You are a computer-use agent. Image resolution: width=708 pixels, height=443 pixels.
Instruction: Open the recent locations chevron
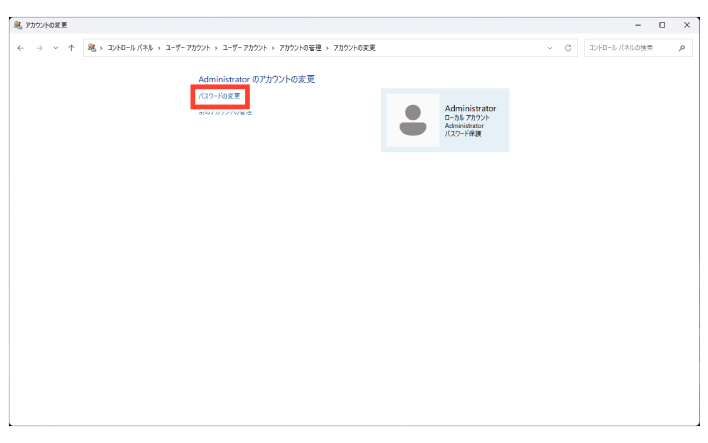(56, 48)
